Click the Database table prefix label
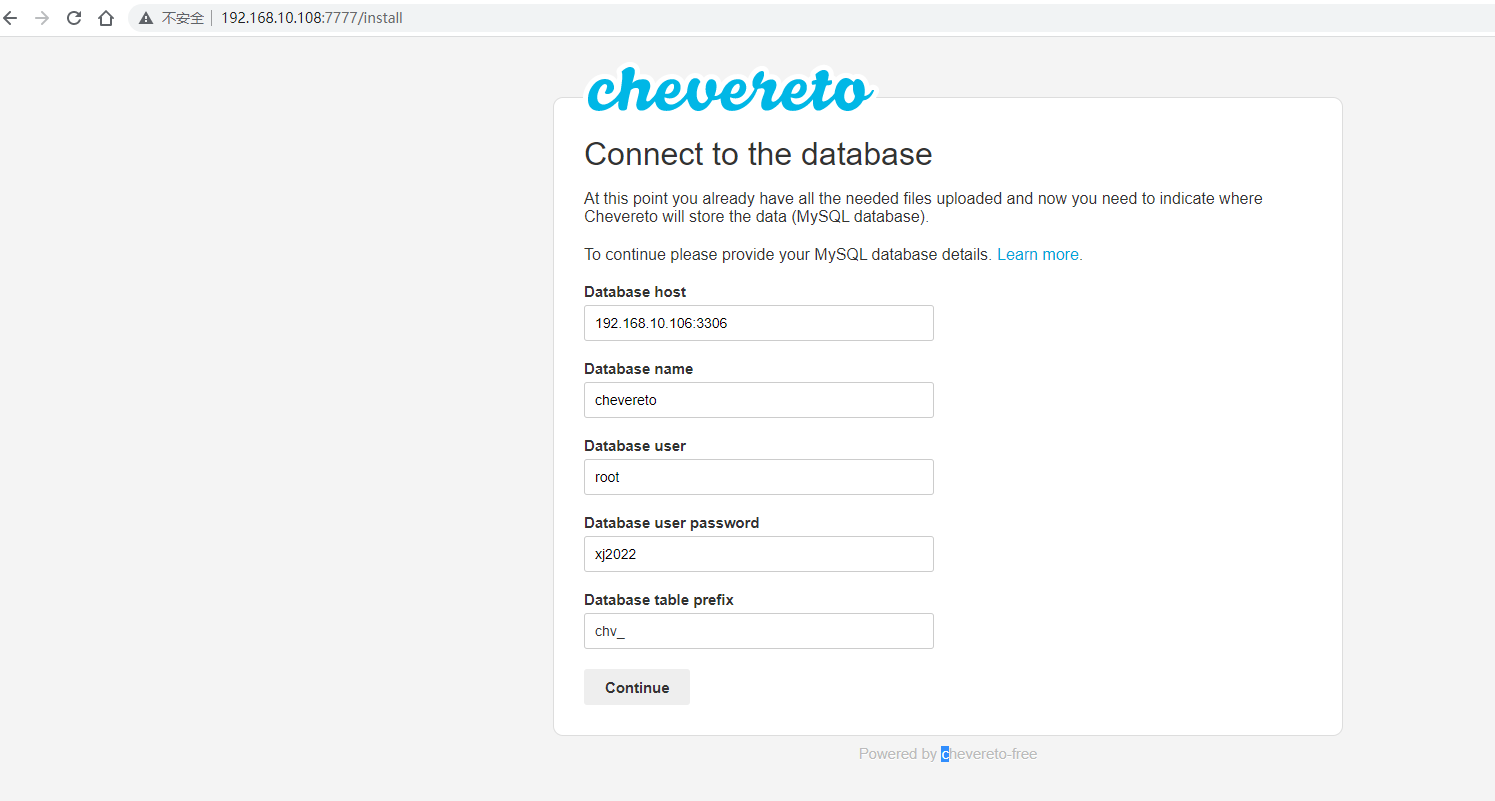This screenshot has height=801, width=1495. 659,600
